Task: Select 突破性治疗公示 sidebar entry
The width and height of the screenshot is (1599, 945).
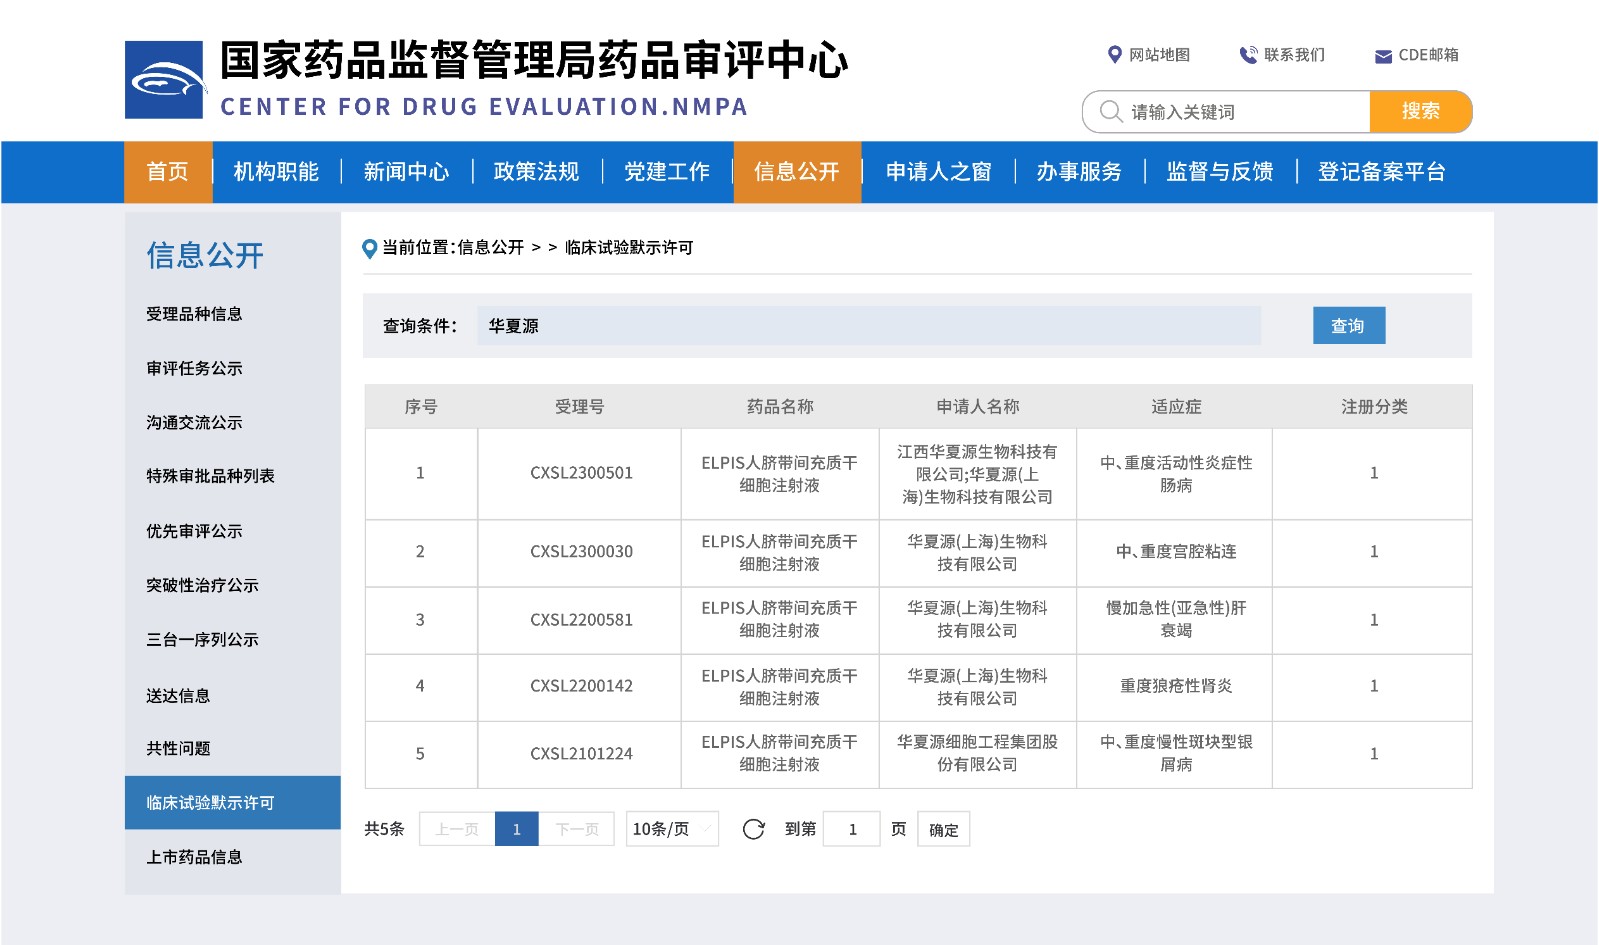Action: (x=202, y=585)
